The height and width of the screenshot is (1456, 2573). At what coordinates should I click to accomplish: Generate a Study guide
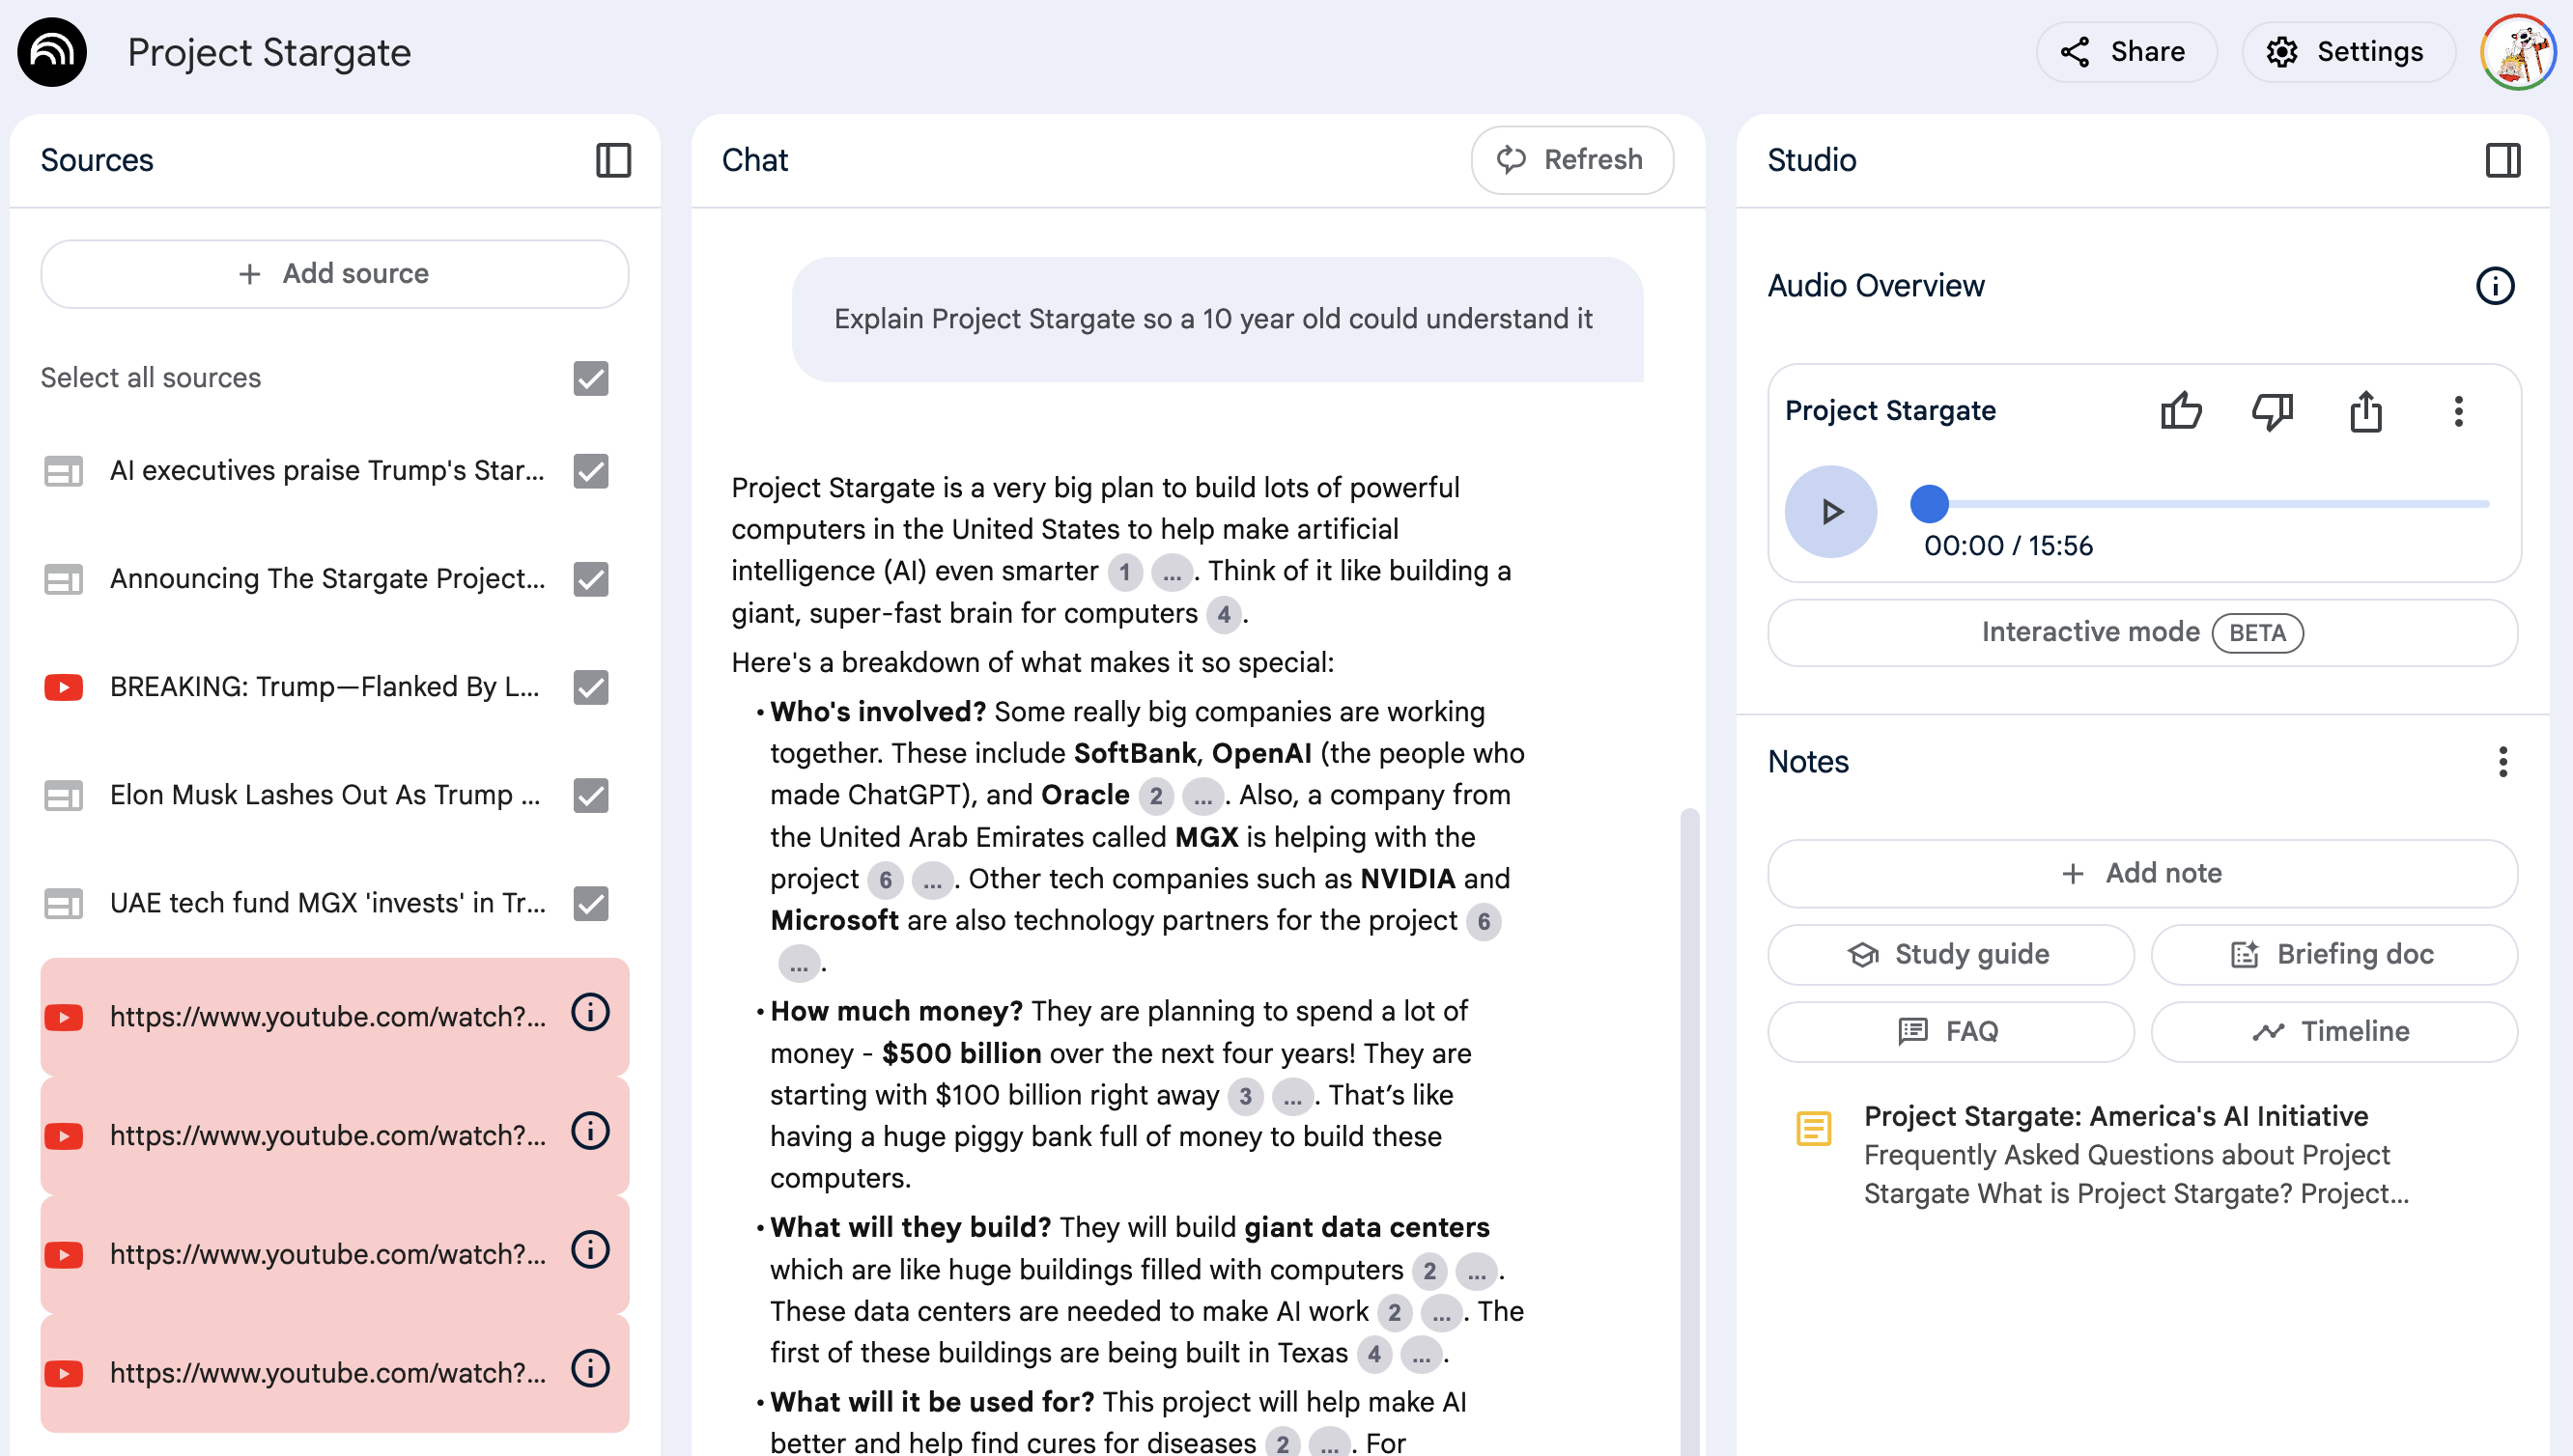click(1950, 954)
